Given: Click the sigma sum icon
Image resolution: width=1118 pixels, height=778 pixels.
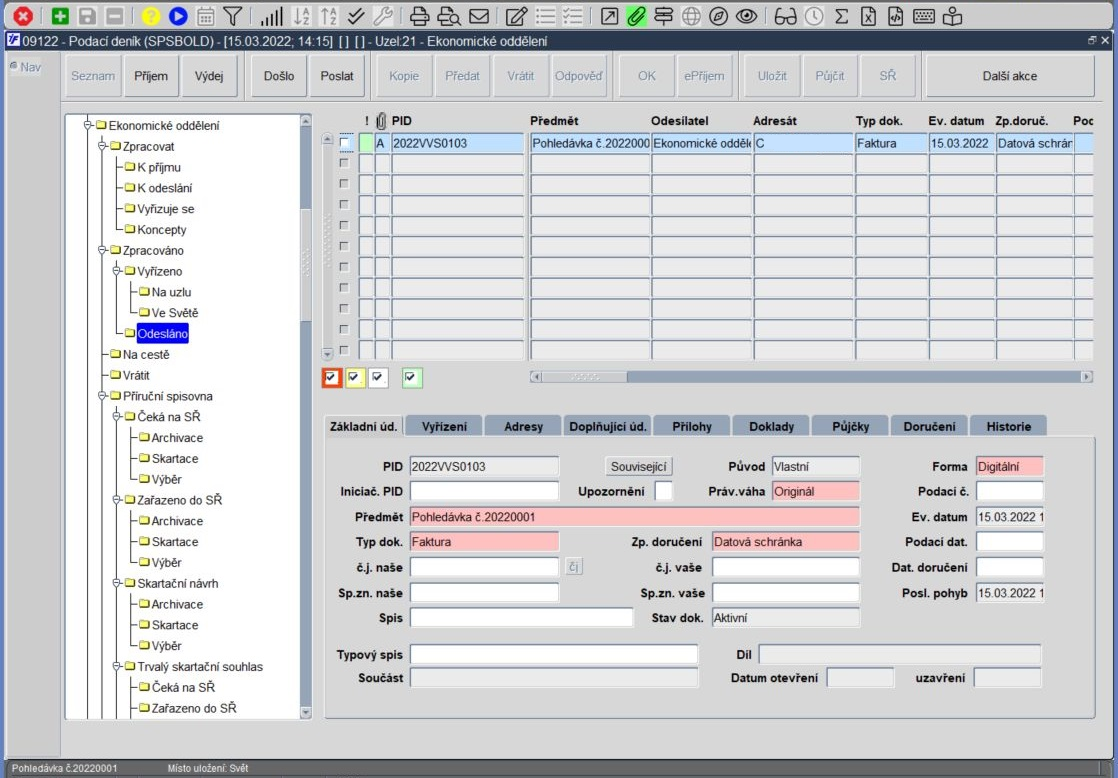Looking at the screenshot, I should [841, 16].
